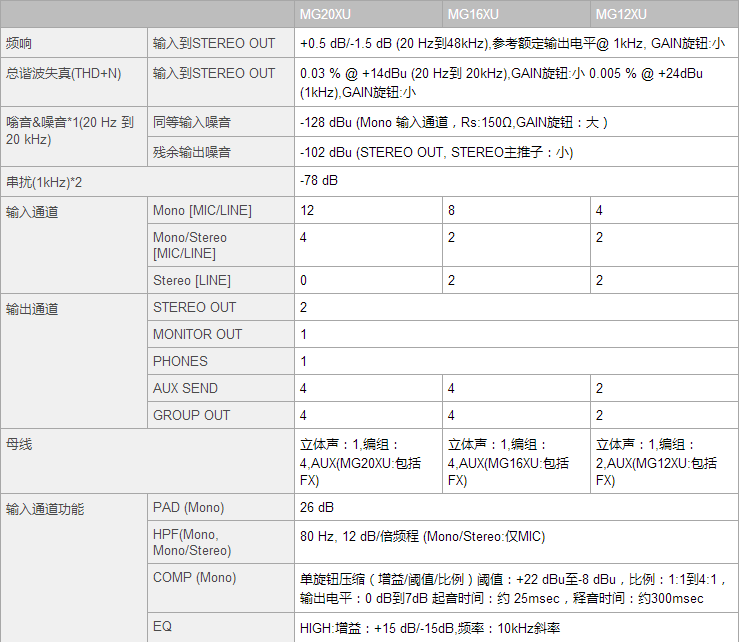The width and height of the screenshot is (739, 642).
Task: Click the PHONES row label
Action: coord(180,361)
